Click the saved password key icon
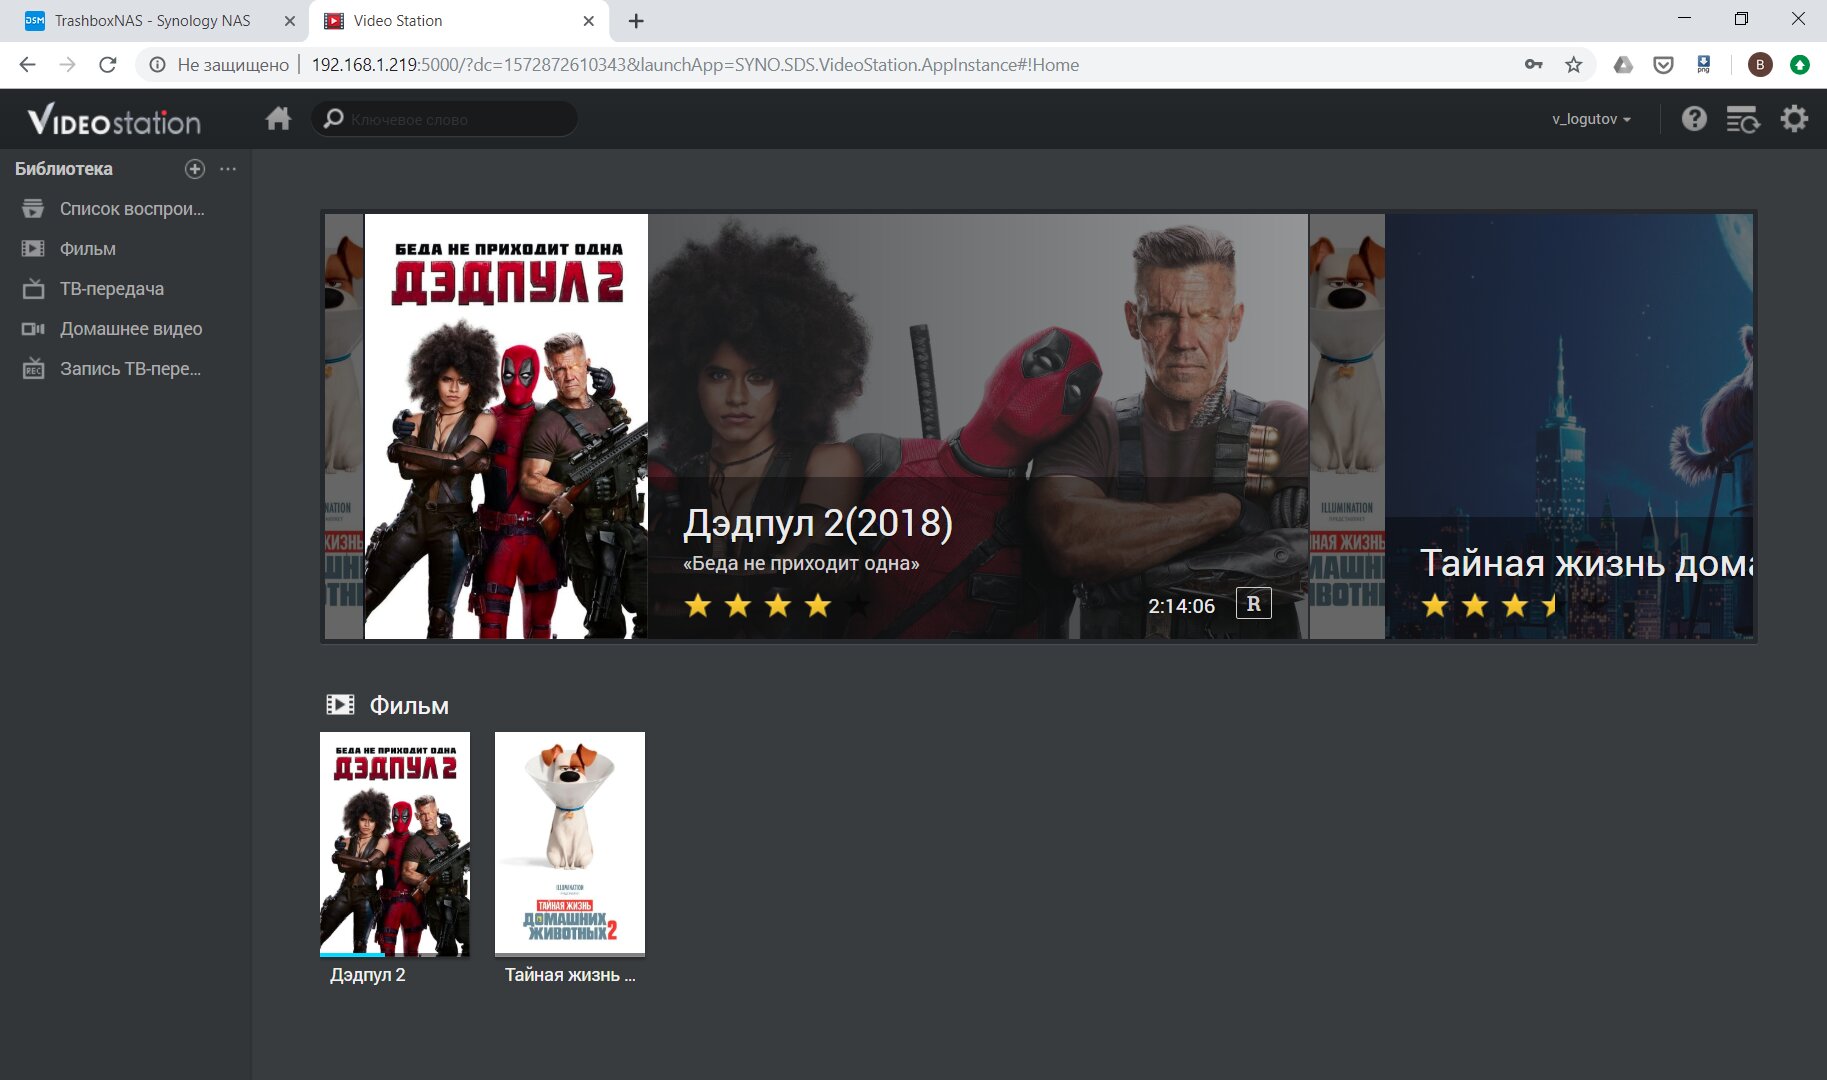The image size is (1827, 1080). [x=1534, y=65]
